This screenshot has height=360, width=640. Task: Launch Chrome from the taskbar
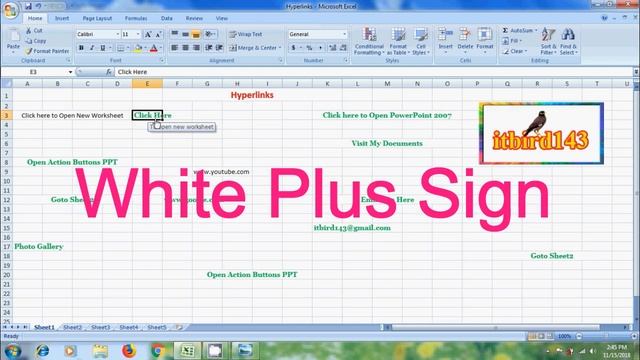[158, 351]
